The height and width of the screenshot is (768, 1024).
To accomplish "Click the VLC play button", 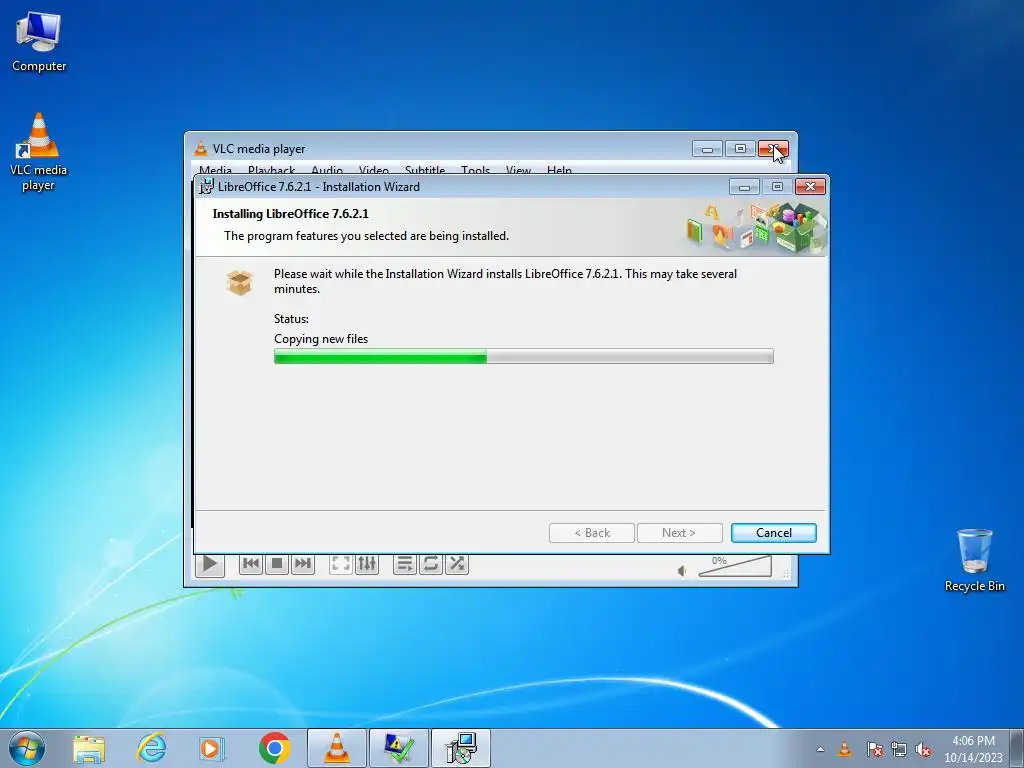I will [210, 564].
